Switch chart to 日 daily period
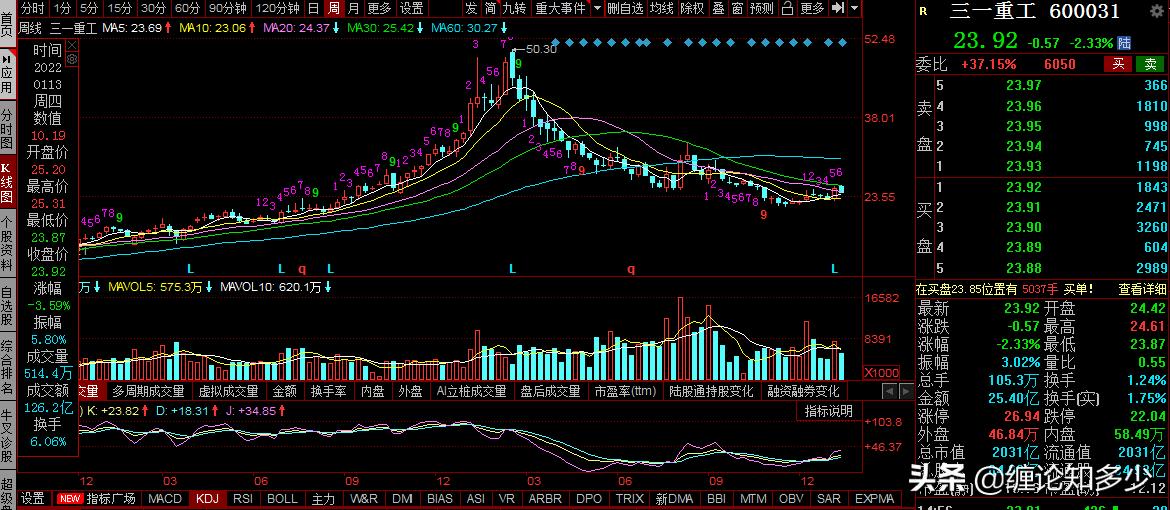This screenshot has width=1170, height=510. (313, 8)
